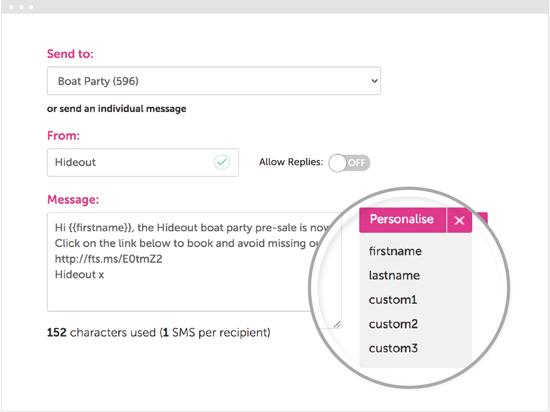Click the characters used counter text

click(x=159, y=332)
